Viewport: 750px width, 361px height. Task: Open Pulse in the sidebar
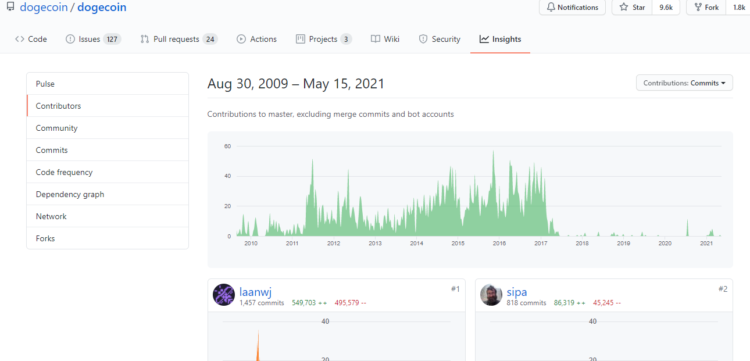[x=108, y=84]
